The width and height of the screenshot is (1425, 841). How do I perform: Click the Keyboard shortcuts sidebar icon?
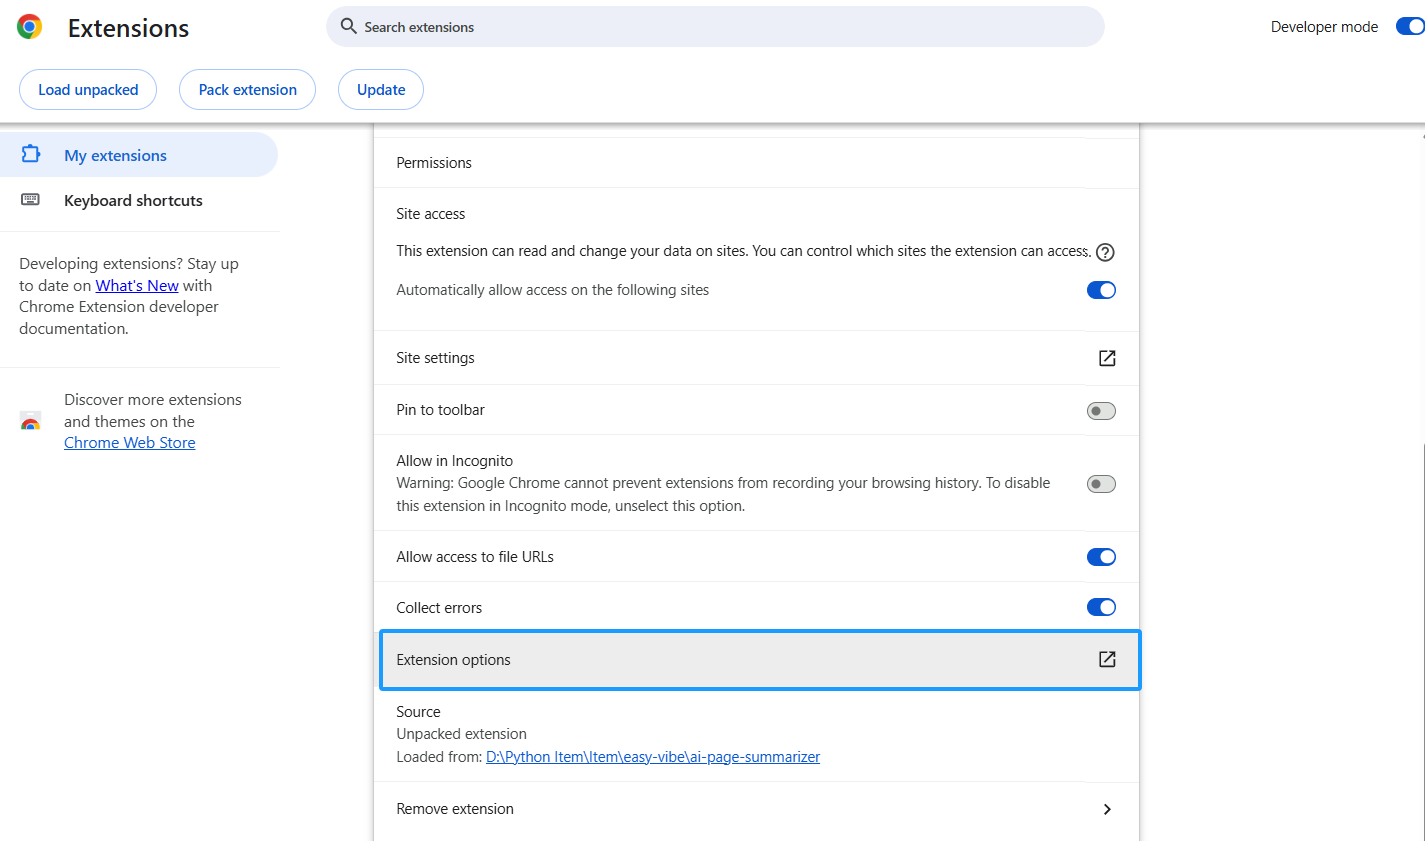pos(31,200)
